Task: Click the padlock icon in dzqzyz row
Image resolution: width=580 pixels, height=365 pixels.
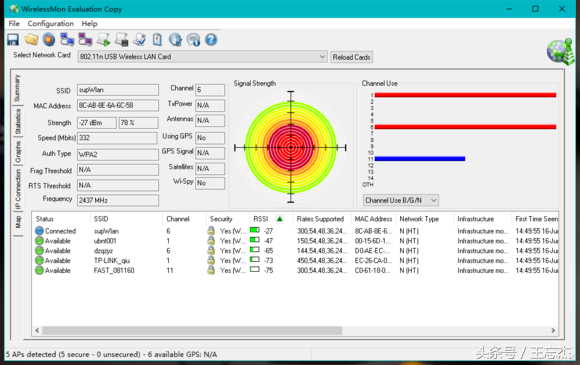Action: coord(211,251)
